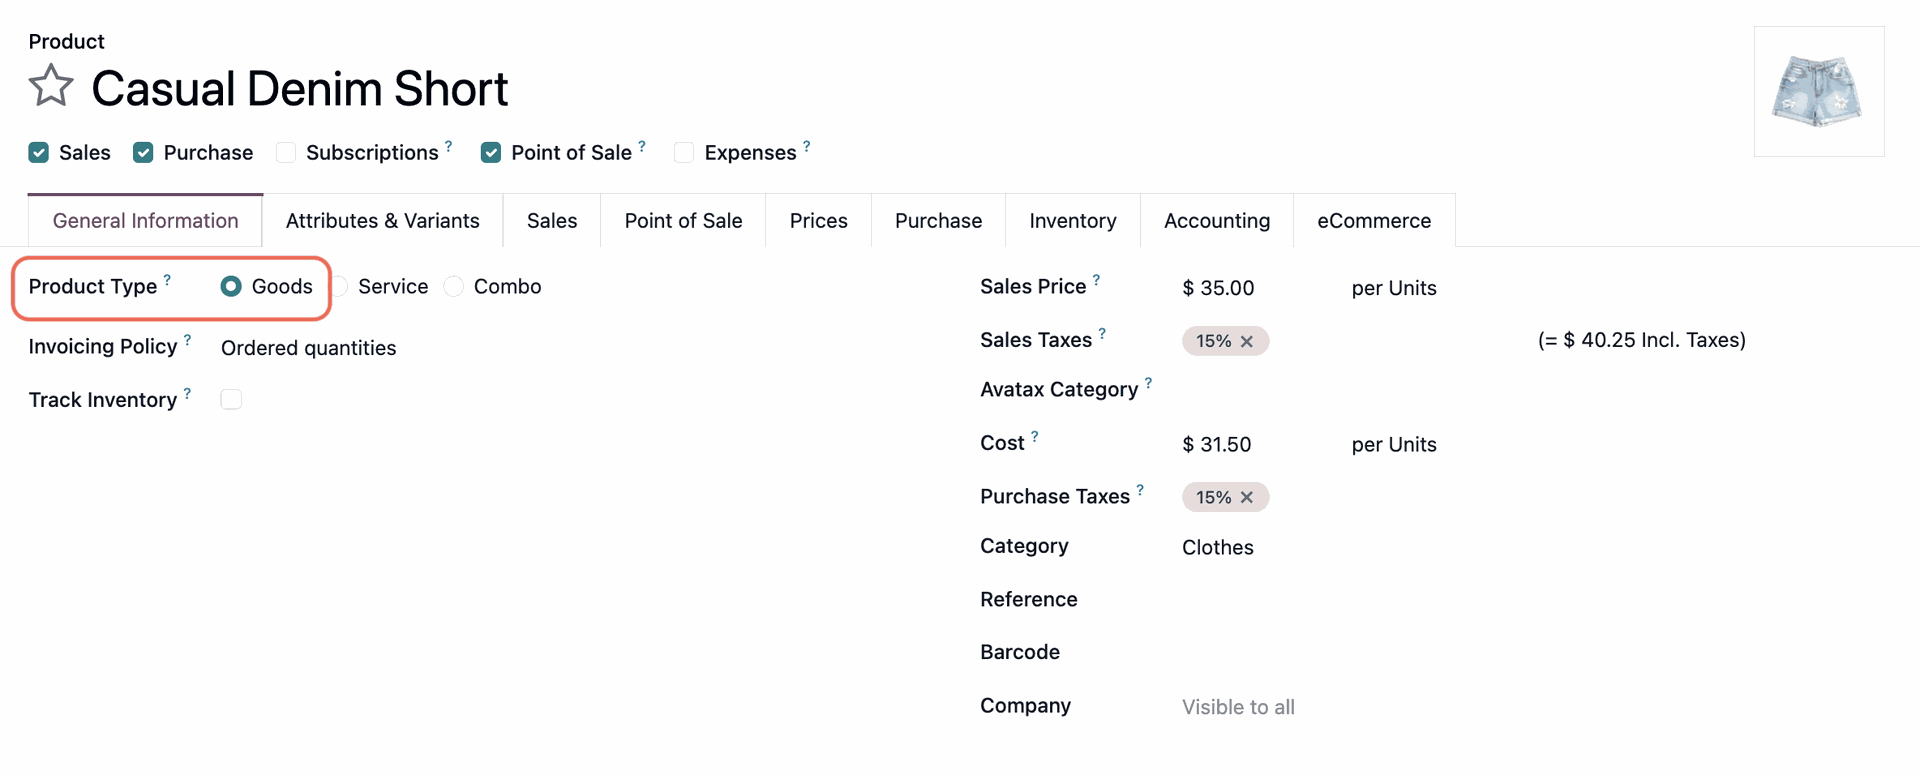Select the Service product type
The image size is (1920, 775).
point(341,287)
